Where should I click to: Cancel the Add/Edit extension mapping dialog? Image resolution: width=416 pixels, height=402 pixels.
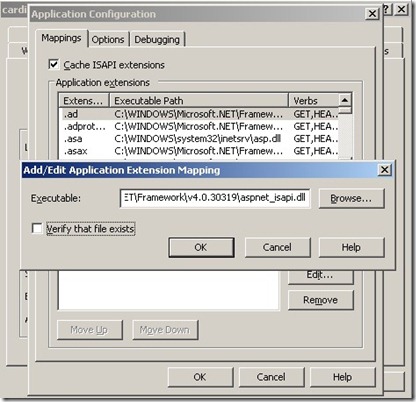(x=277, y=247)
